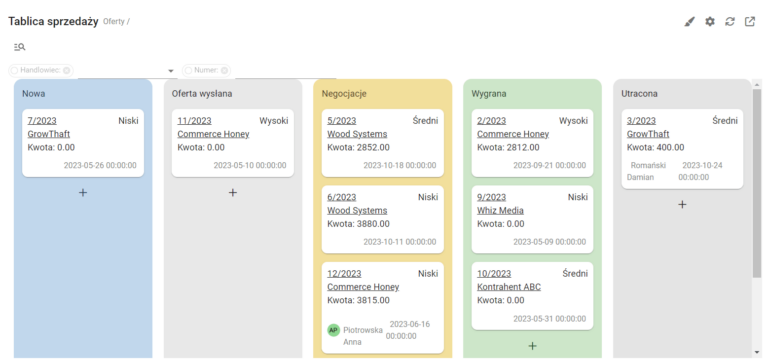Click the AP avatar for Piotrowska Anna
This screenshot has width=768, height=360.
[334, 330]
